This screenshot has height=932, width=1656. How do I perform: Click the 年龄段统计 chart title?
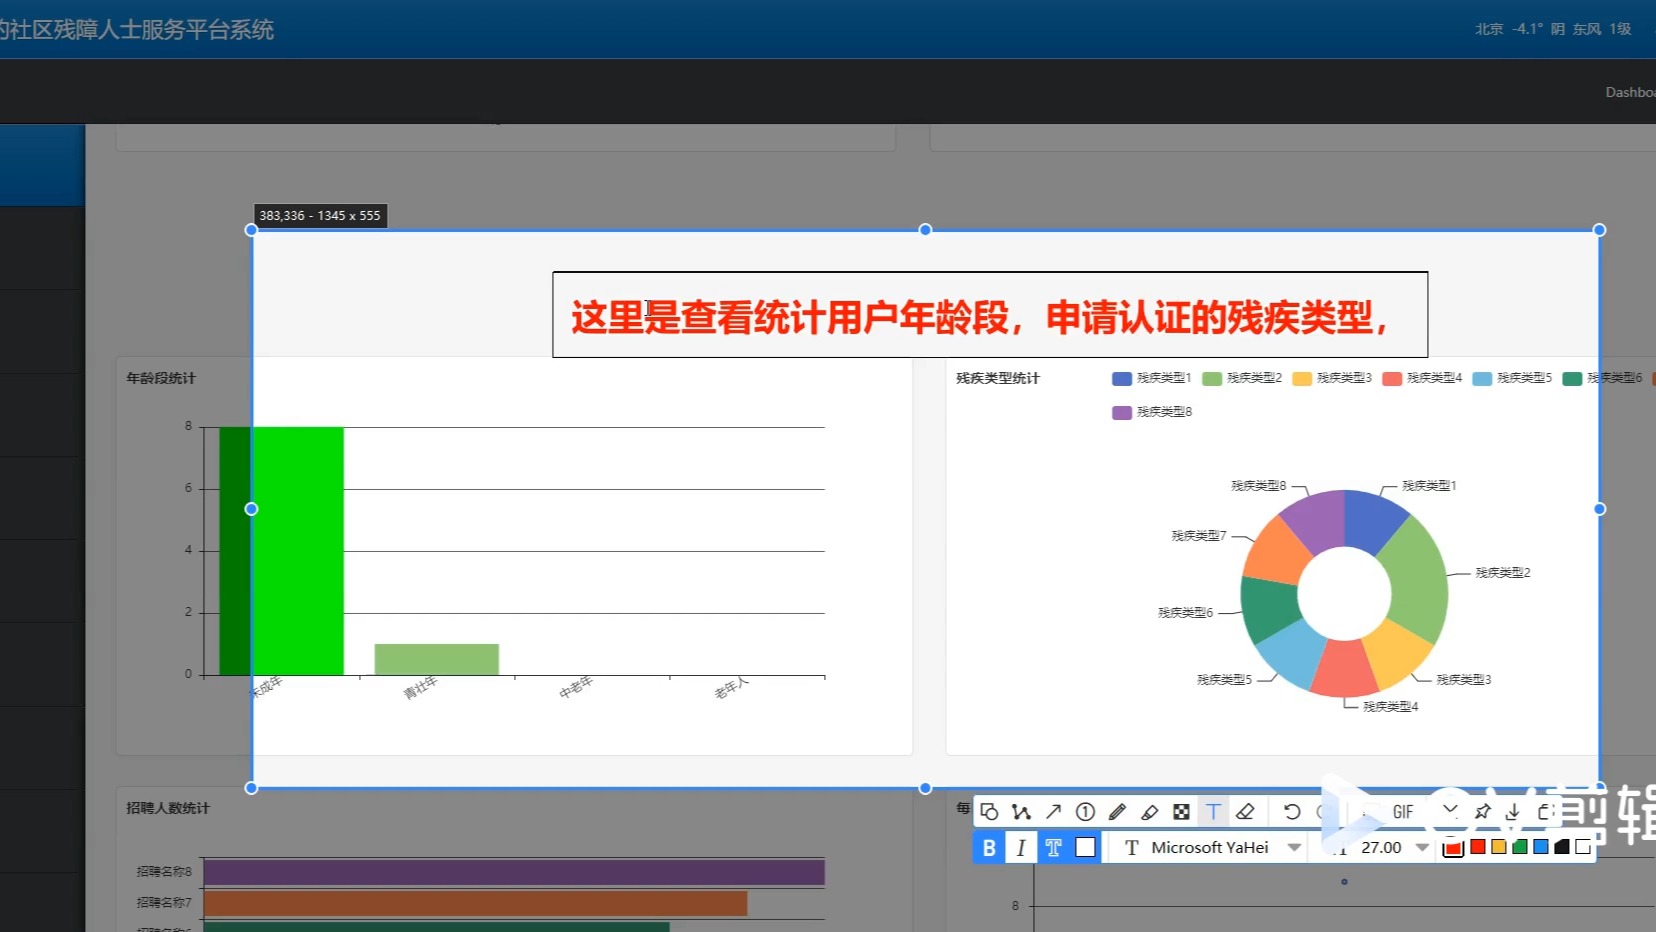161,378
